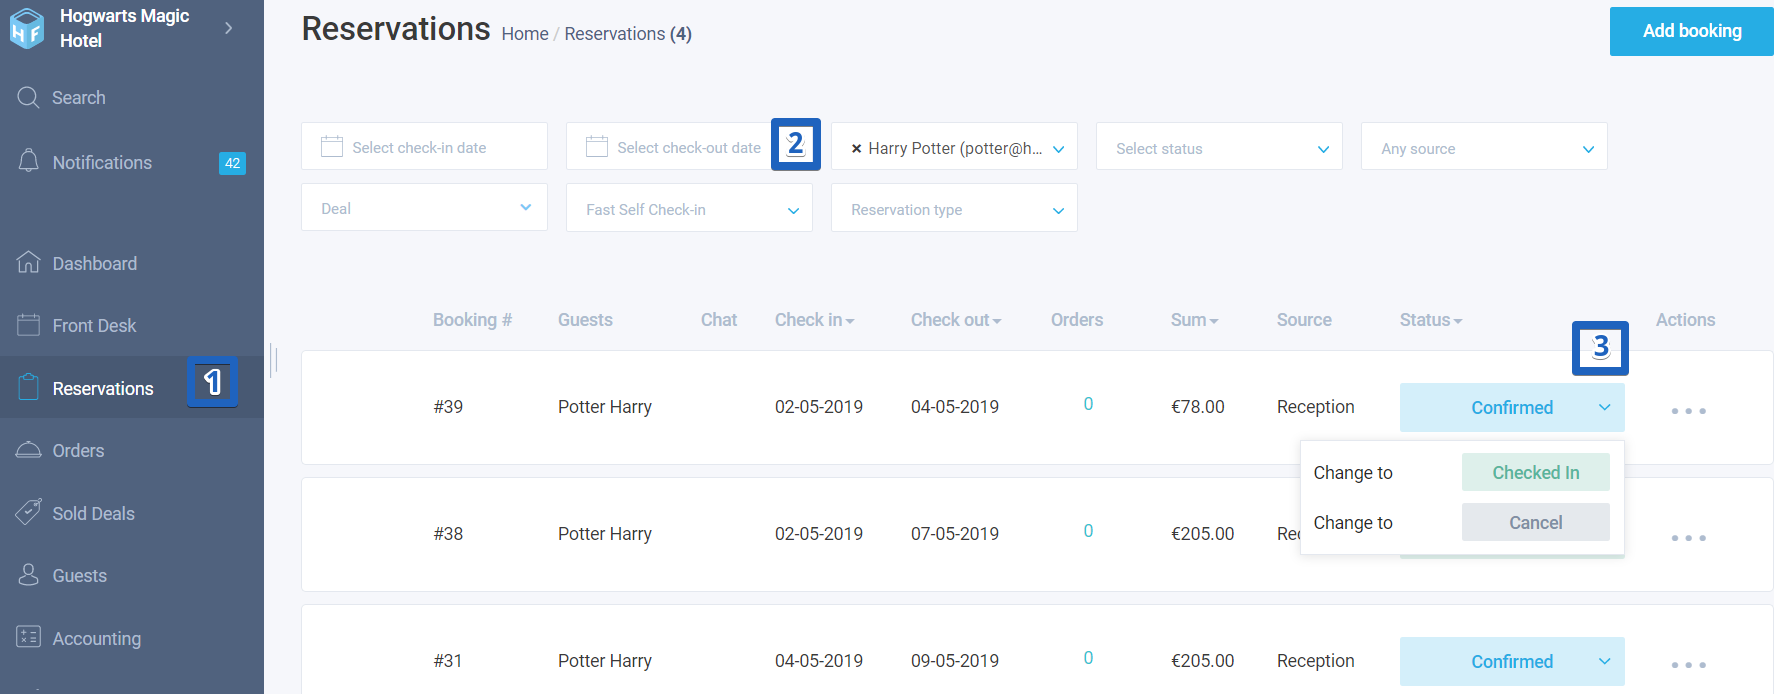Click the Orders cloche icon
Image resolution: width=1774 pixels, height=694 pixels.
(28, 449)
